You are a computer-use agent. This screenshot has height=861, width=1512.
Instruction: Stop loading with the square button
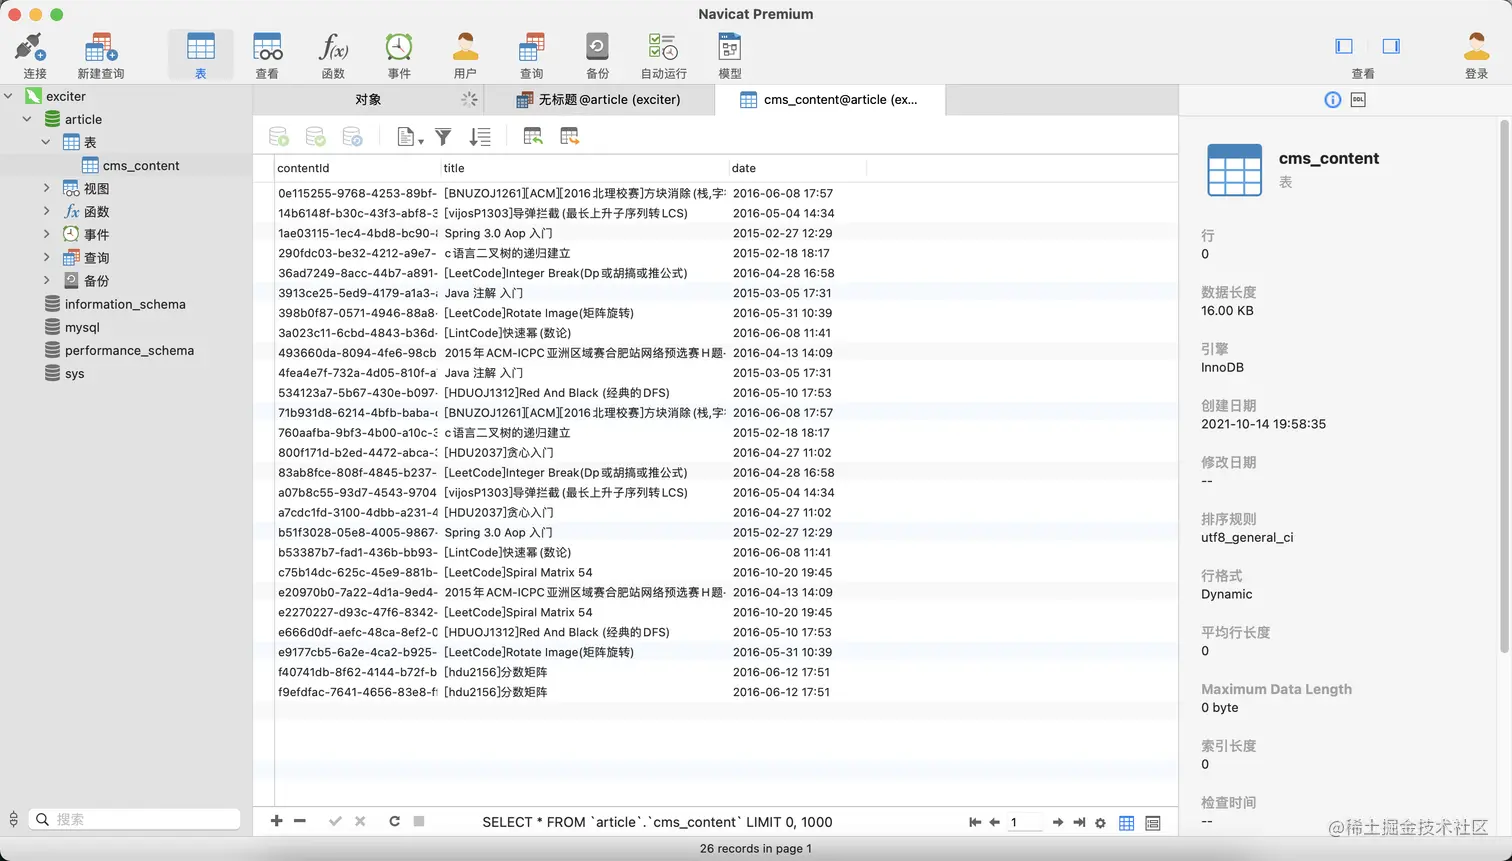pos(419,821)
